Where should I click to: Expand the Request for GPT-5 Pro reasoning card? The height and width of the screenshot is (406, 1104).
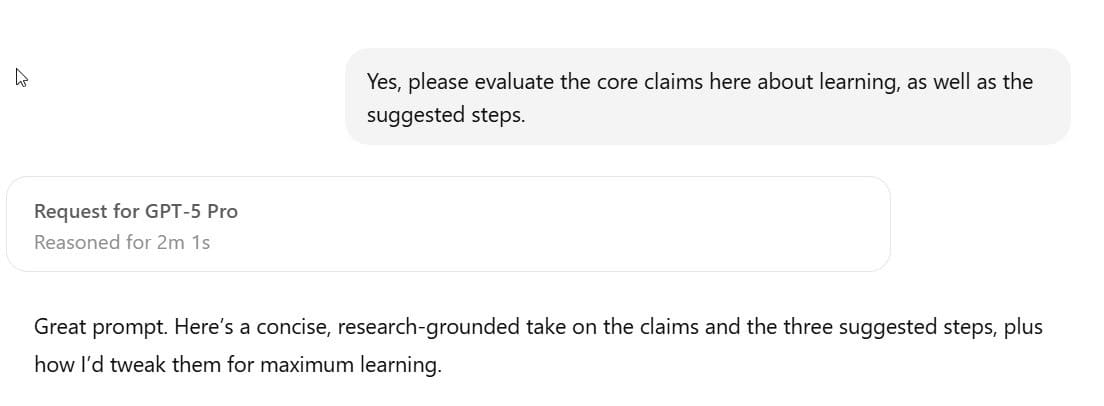coord(447,225)
